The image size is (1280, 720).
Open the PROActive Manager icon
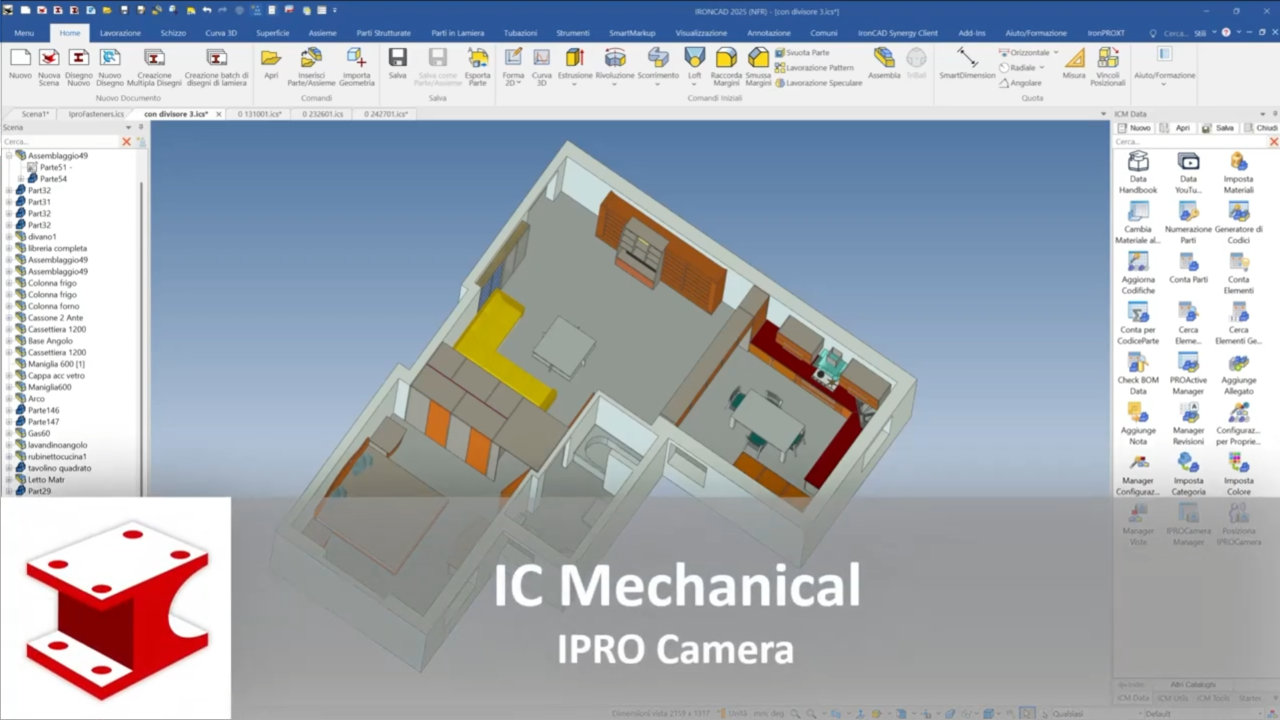pos(1189,363)
